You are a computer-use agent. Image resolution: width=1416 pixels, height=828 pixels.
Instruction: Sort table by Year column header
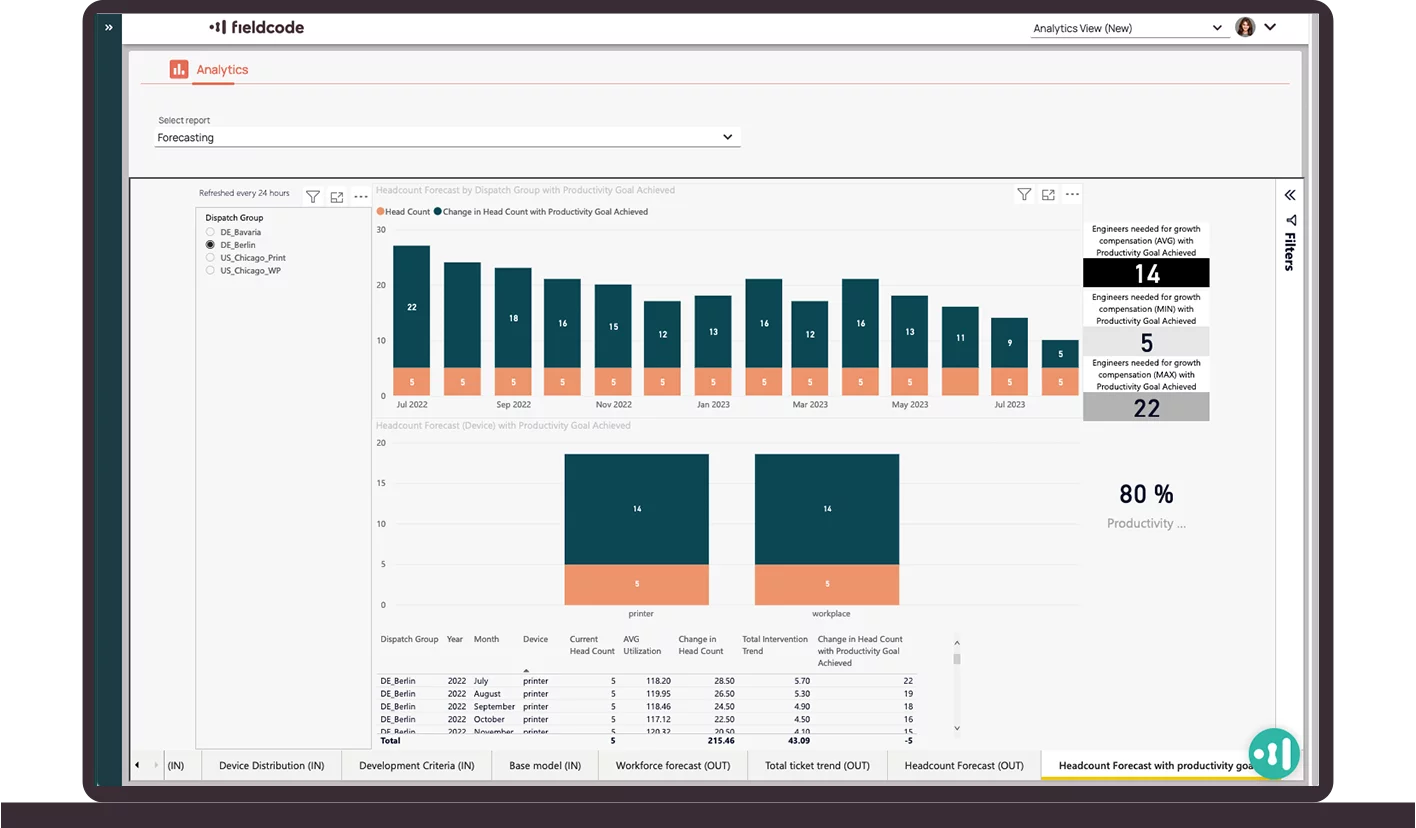[x=455, y=639]
